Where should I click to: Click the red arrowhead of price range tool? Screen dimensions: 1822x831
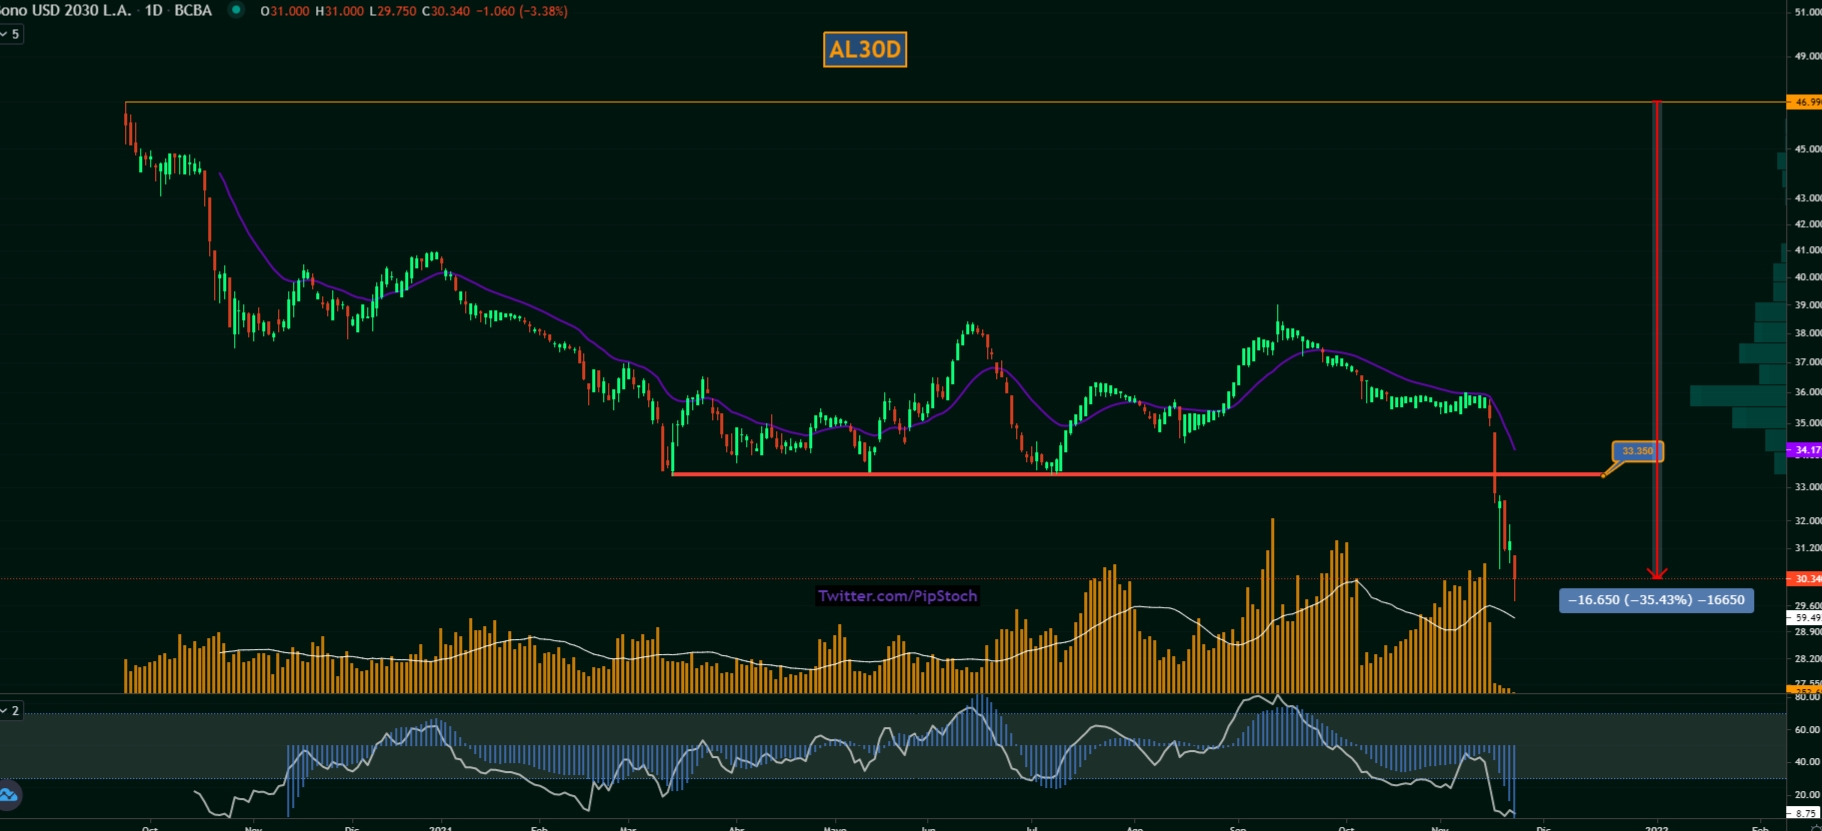tap(1657, 574)
